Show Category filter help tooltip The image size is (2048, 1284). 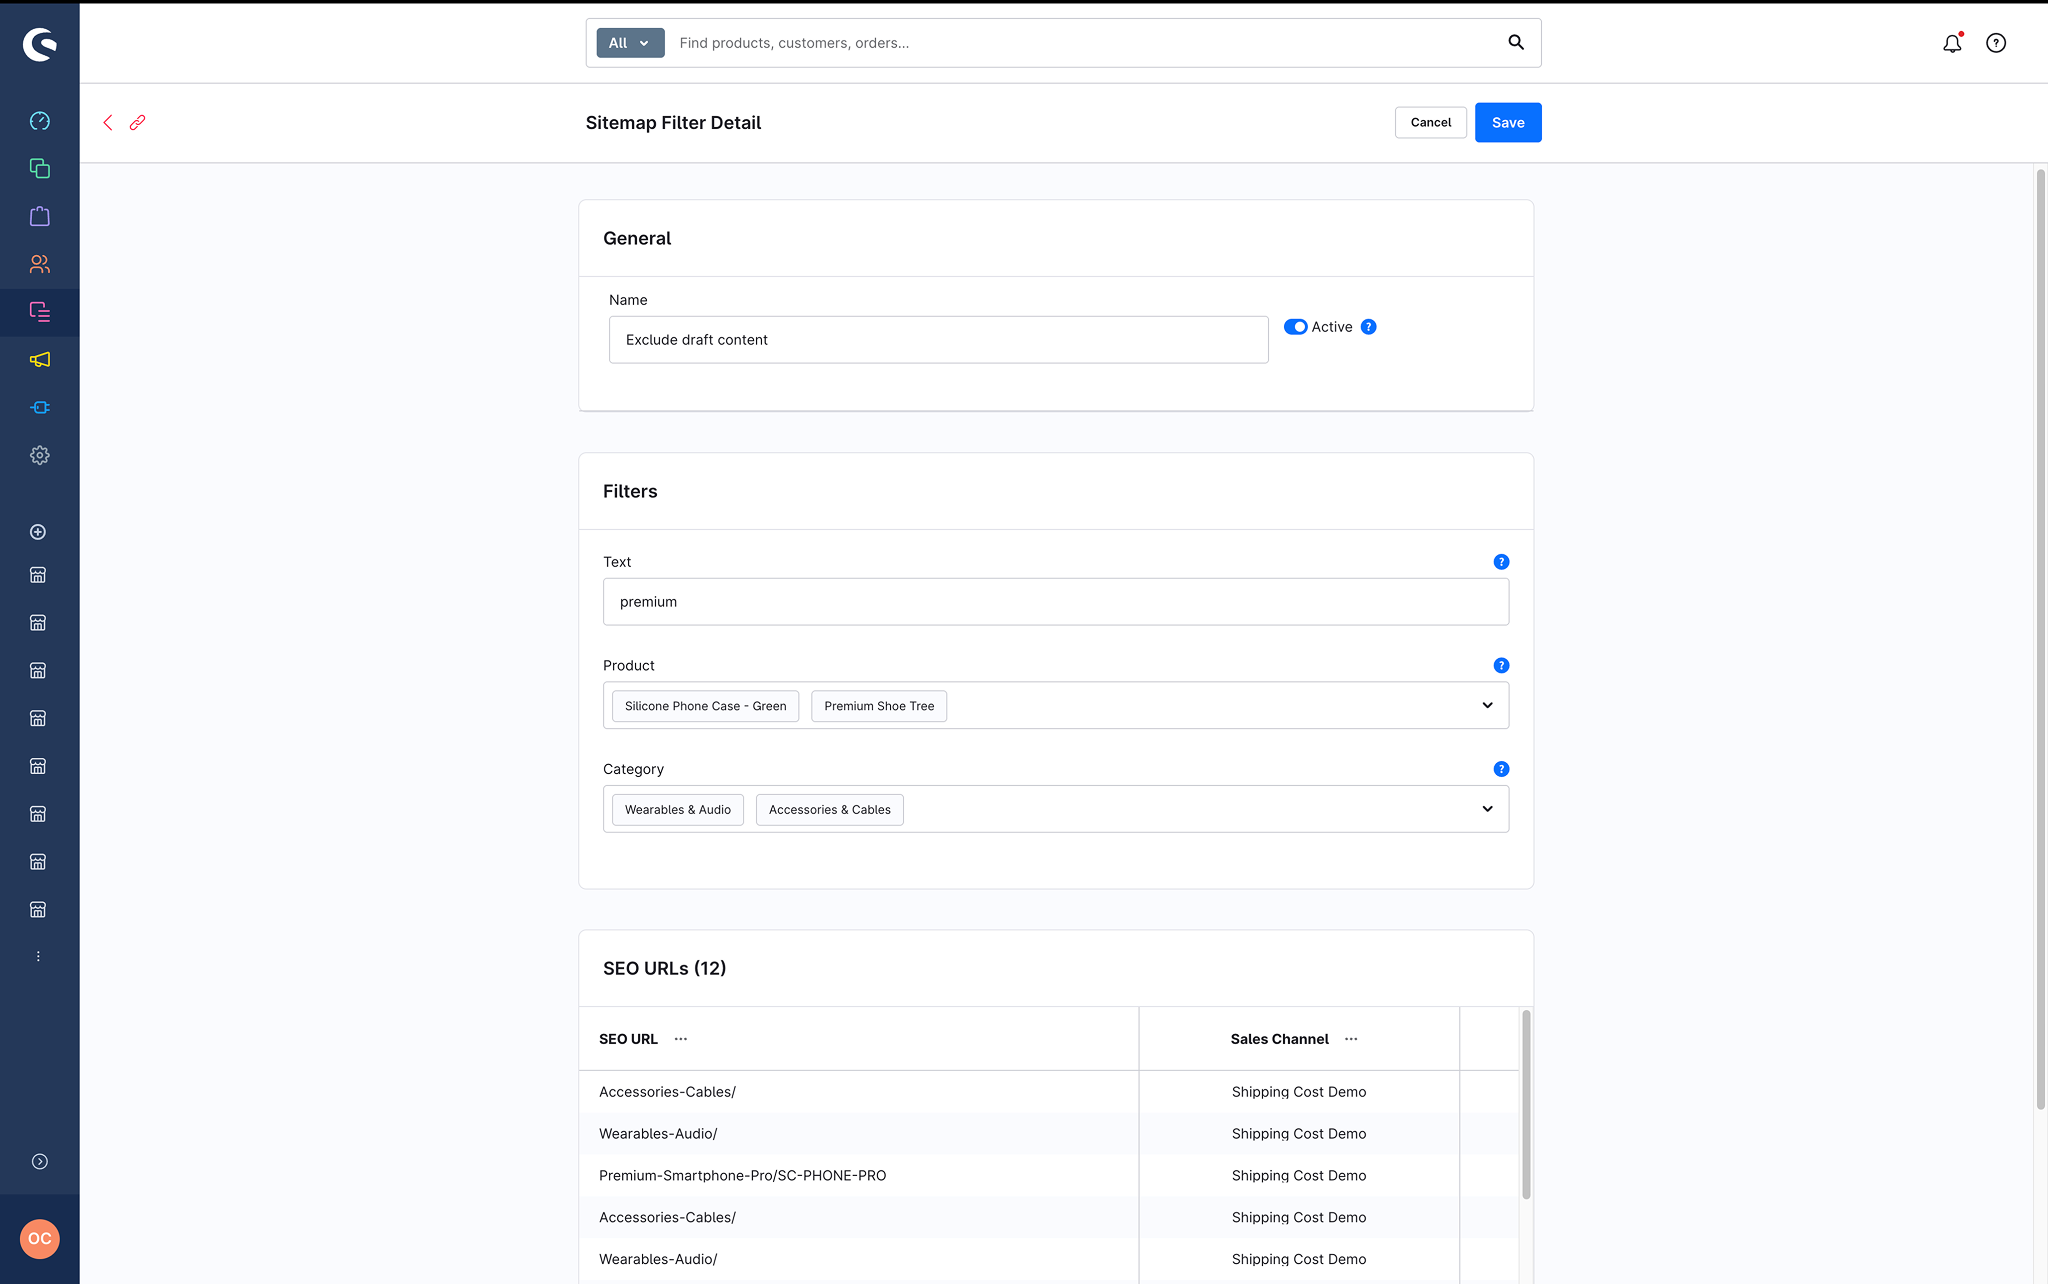pos(1501,769)
